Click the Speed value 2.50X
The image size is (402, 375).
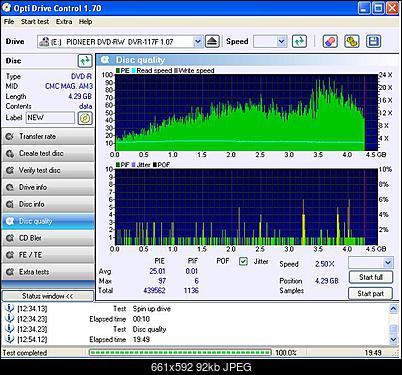pyautogui.click(x=325, y=264)
